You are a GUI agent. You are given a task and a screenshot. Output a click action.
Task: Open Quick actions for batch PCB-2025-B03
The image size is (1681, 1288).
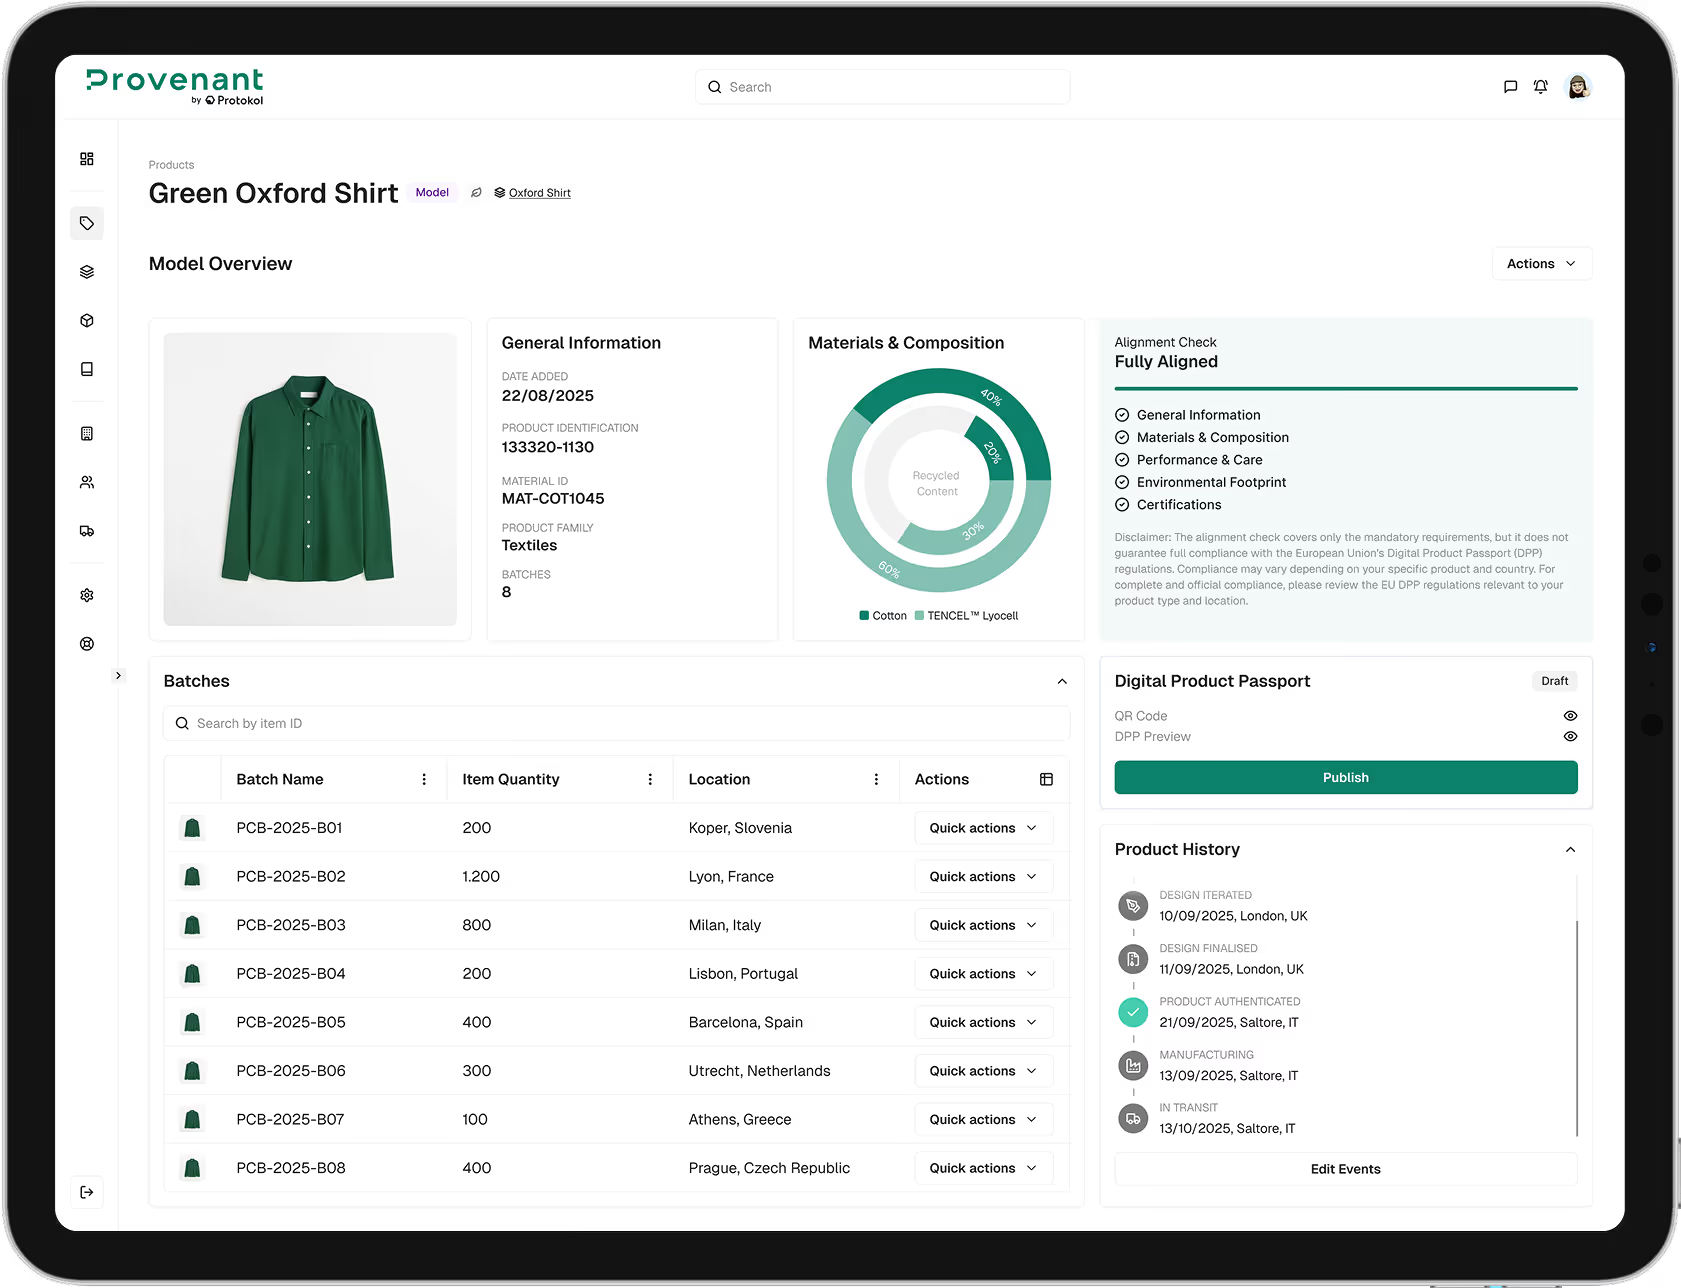pyautogui.click(x=983, y=924)
